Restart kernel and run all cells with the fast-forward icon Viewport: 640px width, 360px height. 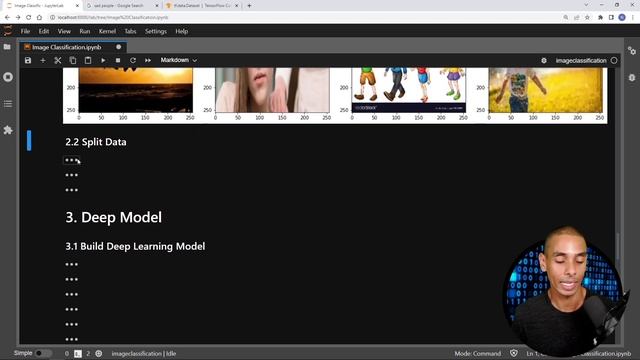click(x=148, y=60)
